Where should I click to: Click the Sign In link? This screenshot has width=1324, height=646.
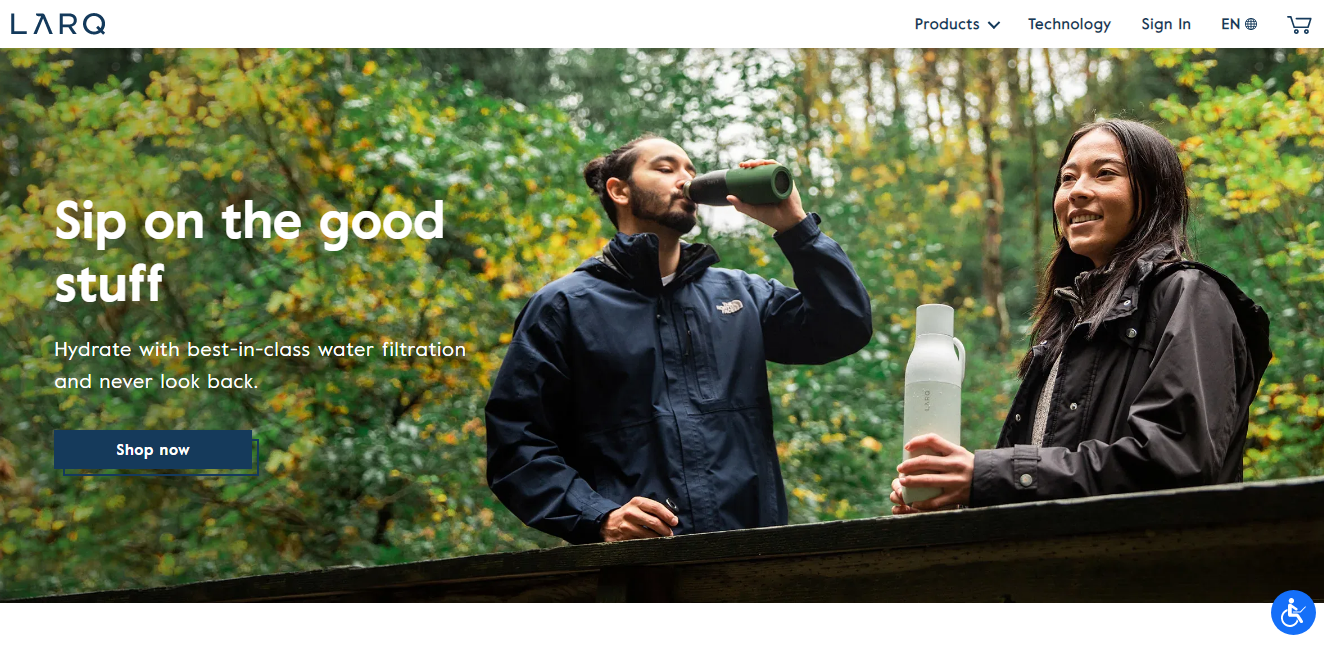pyautogui.click(x=1166, y=24)
